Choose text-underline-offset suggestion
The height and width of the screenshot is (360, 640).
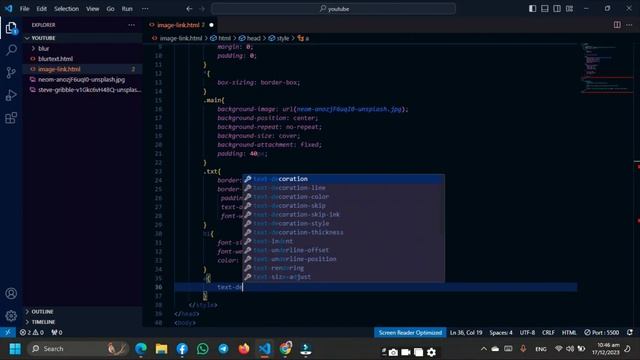344,250
